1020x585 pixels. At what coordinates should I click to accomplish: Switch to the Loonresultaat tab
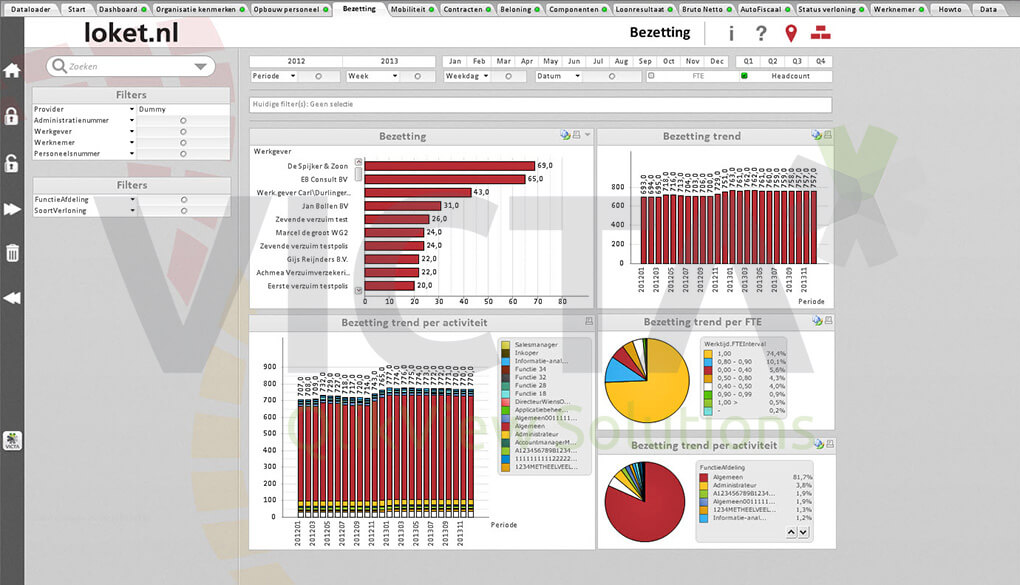point(644,9)
